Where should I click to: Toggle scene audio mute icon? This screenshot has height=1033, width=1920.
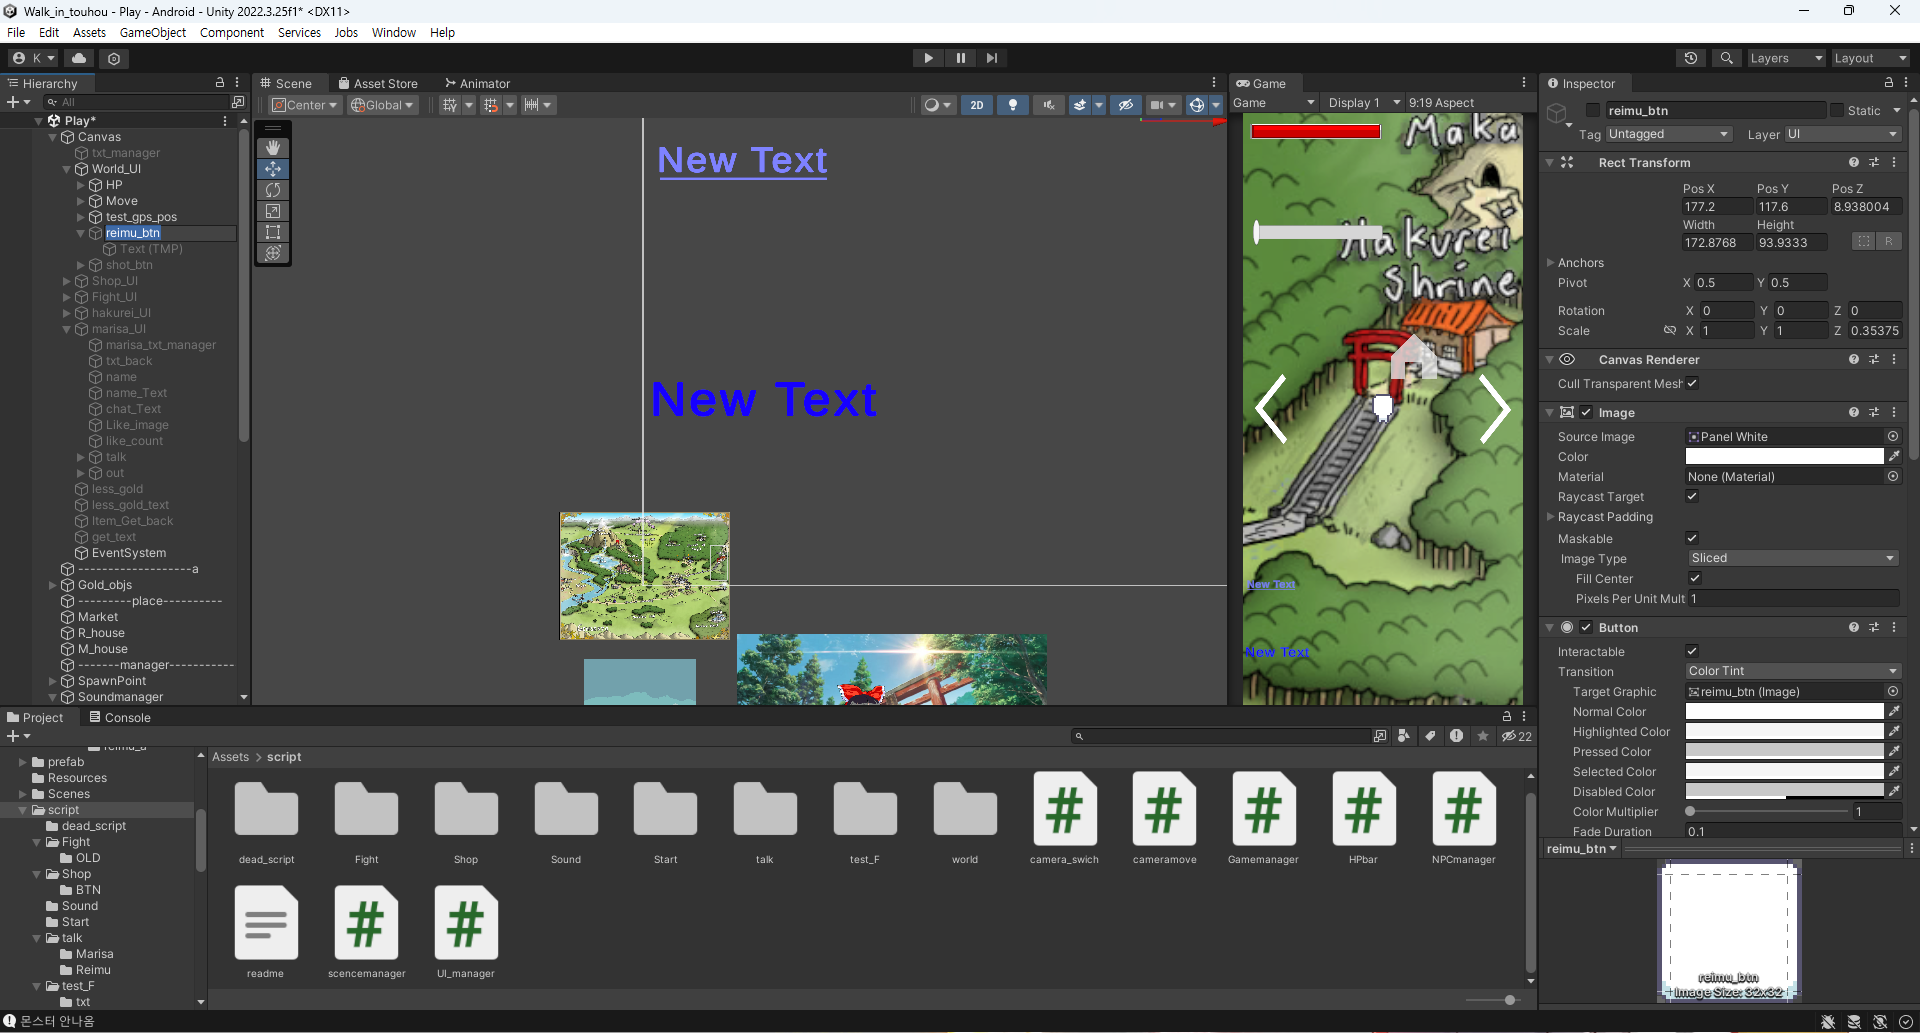pos(1049,105)
